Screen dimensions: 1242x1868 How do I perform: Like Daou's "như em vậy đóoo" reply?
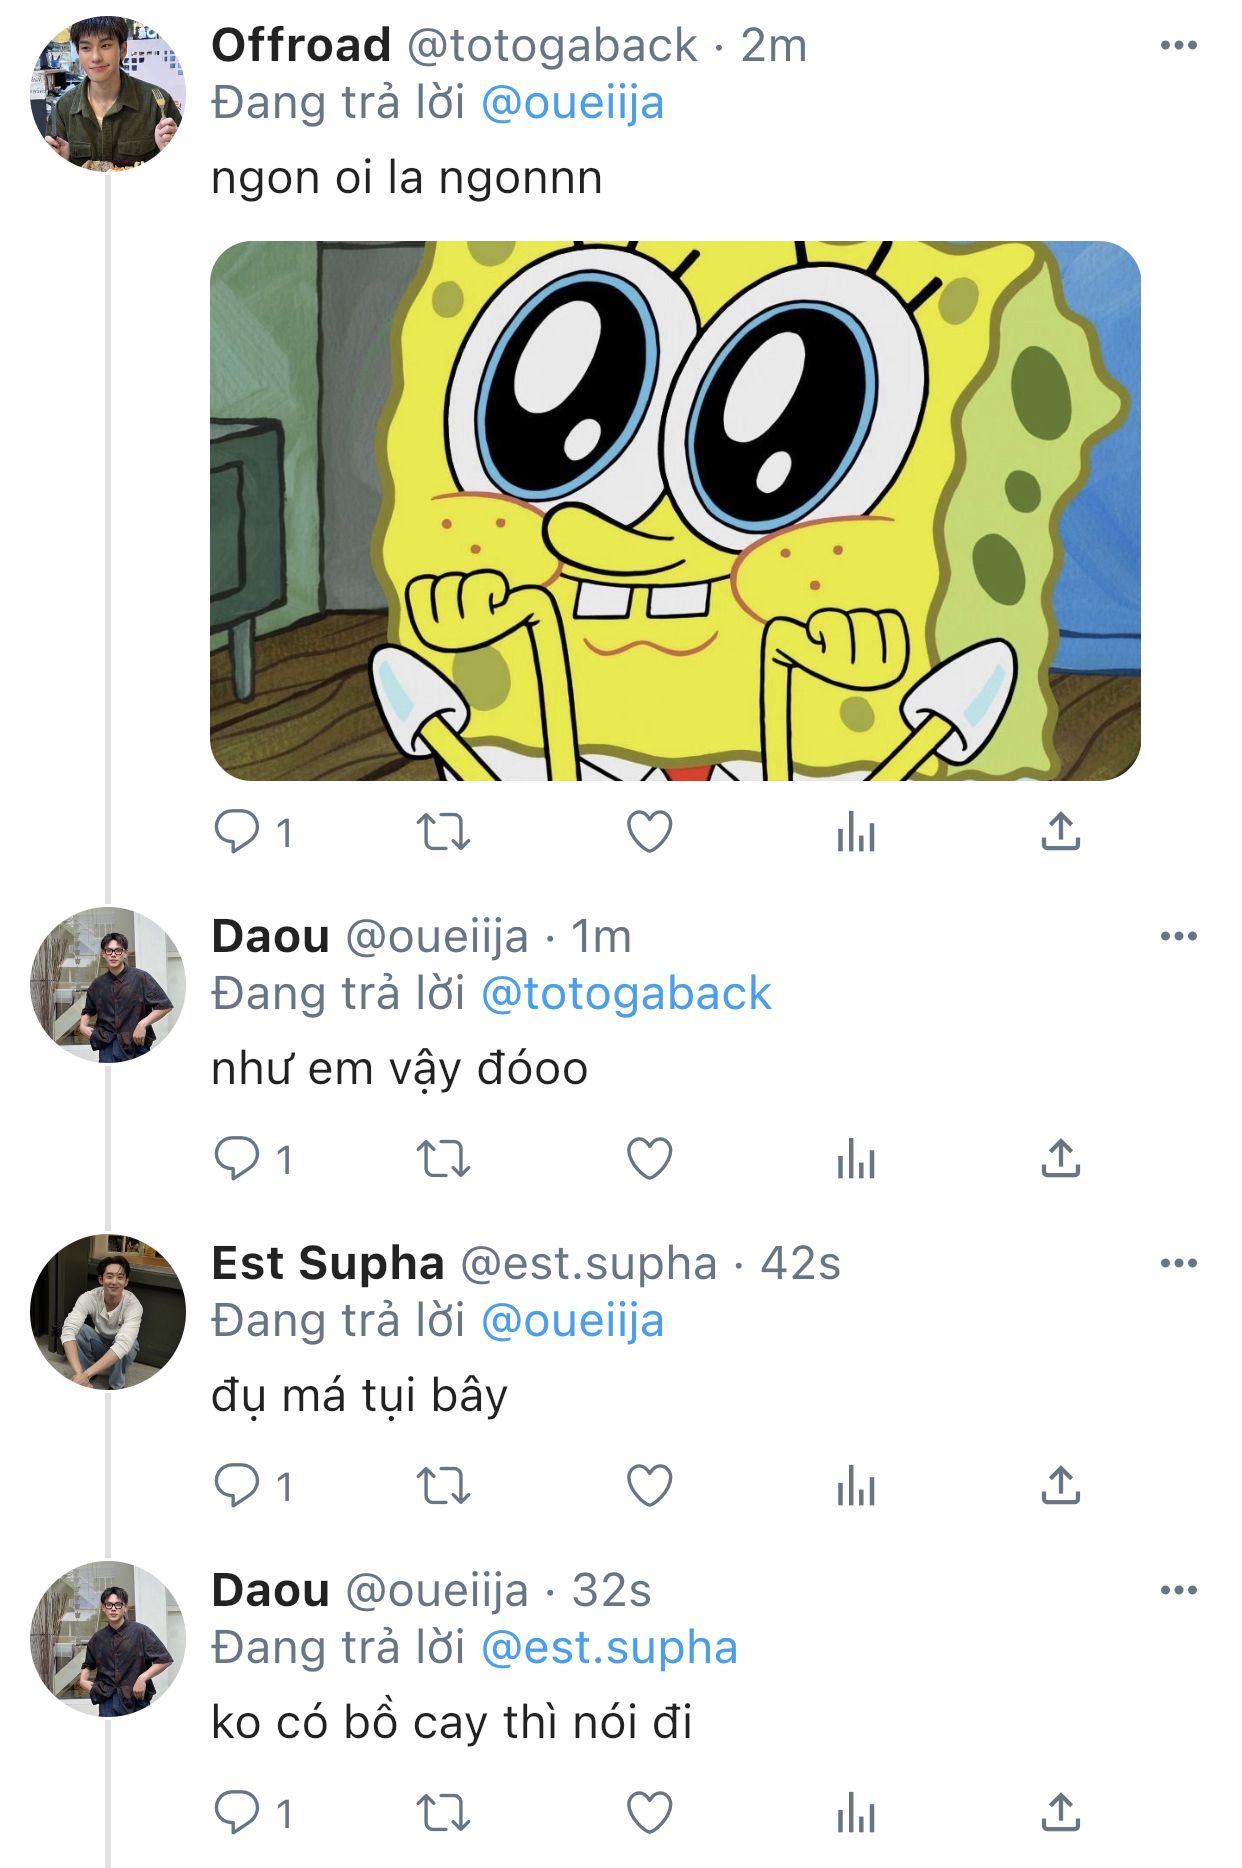[649, 1159]
